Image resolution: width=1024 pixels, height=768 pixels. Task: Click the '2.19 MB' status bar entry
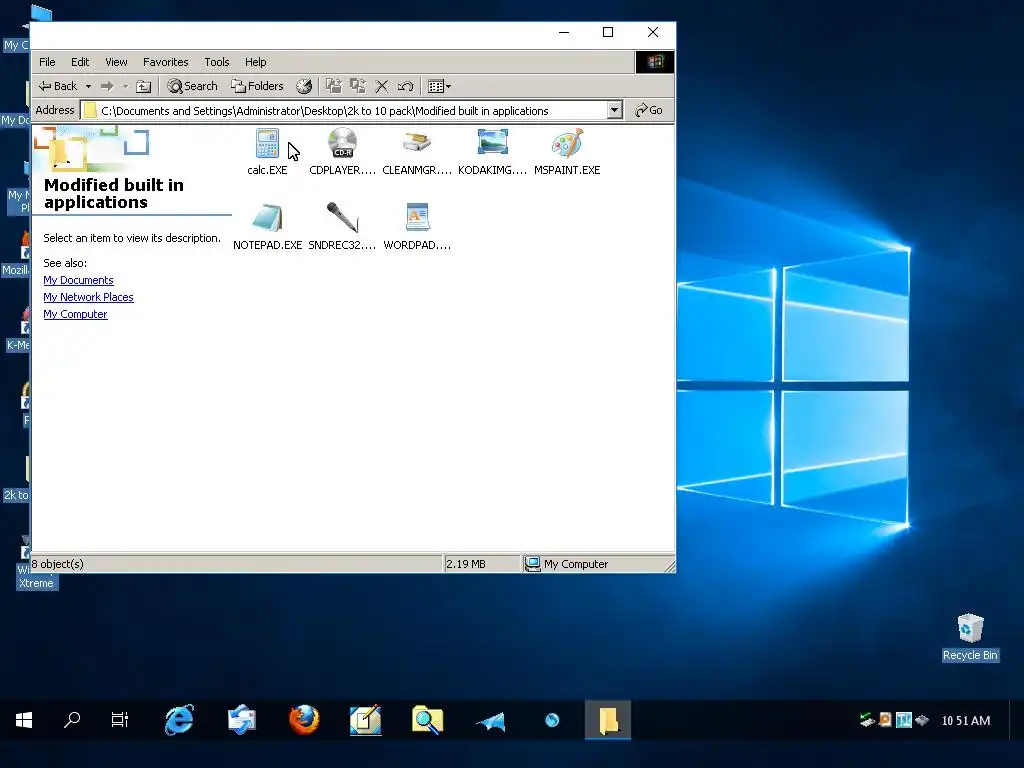point(466,564)
